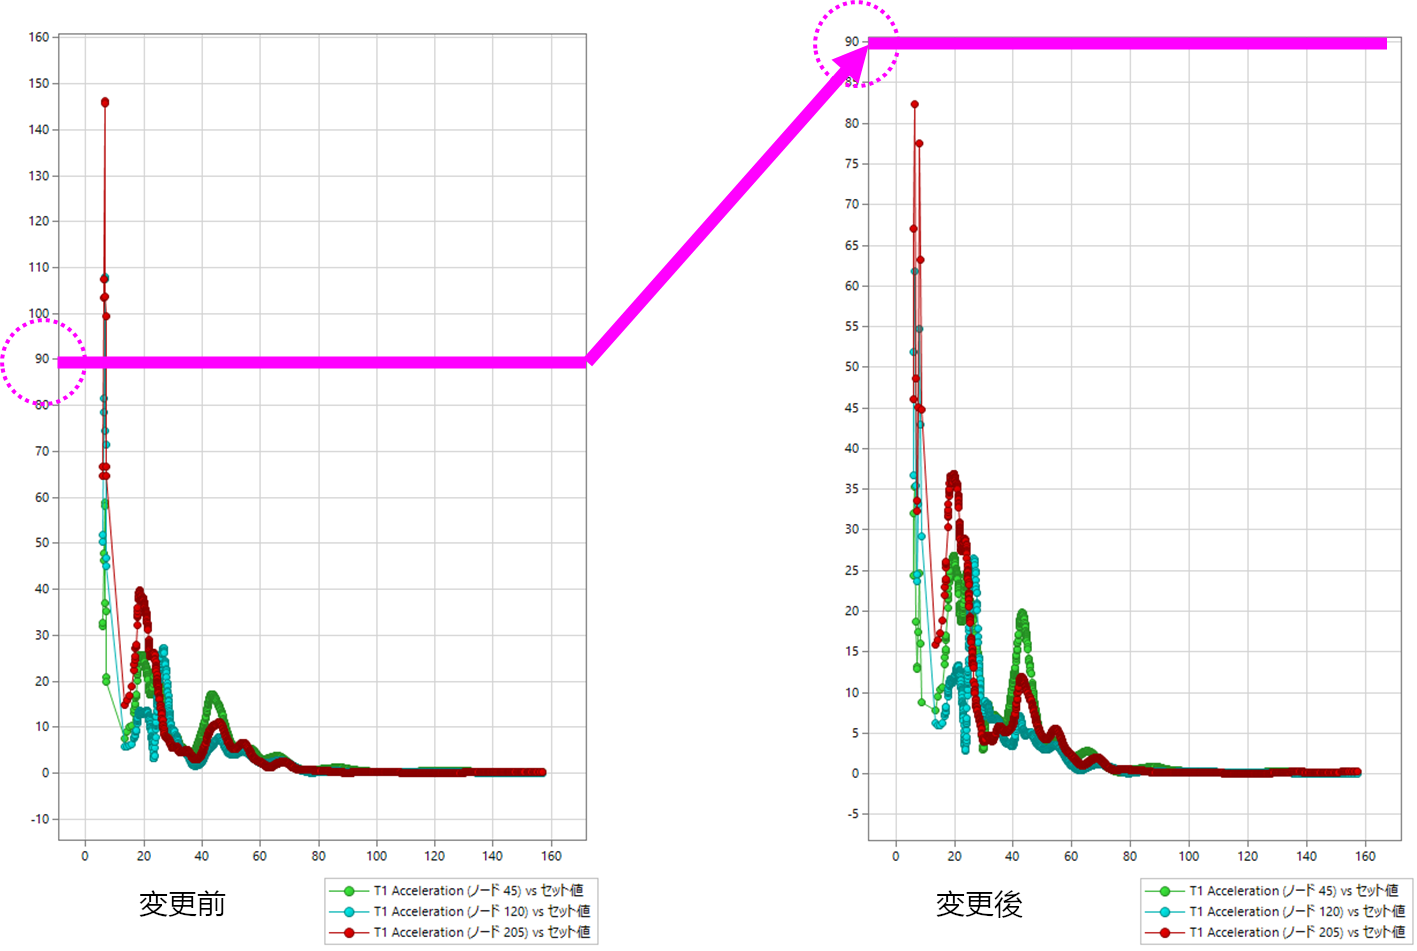Screen dimensions: 1417x951
Task: Click cyan Node 120 legend marker in left chart
Action: 349,912
